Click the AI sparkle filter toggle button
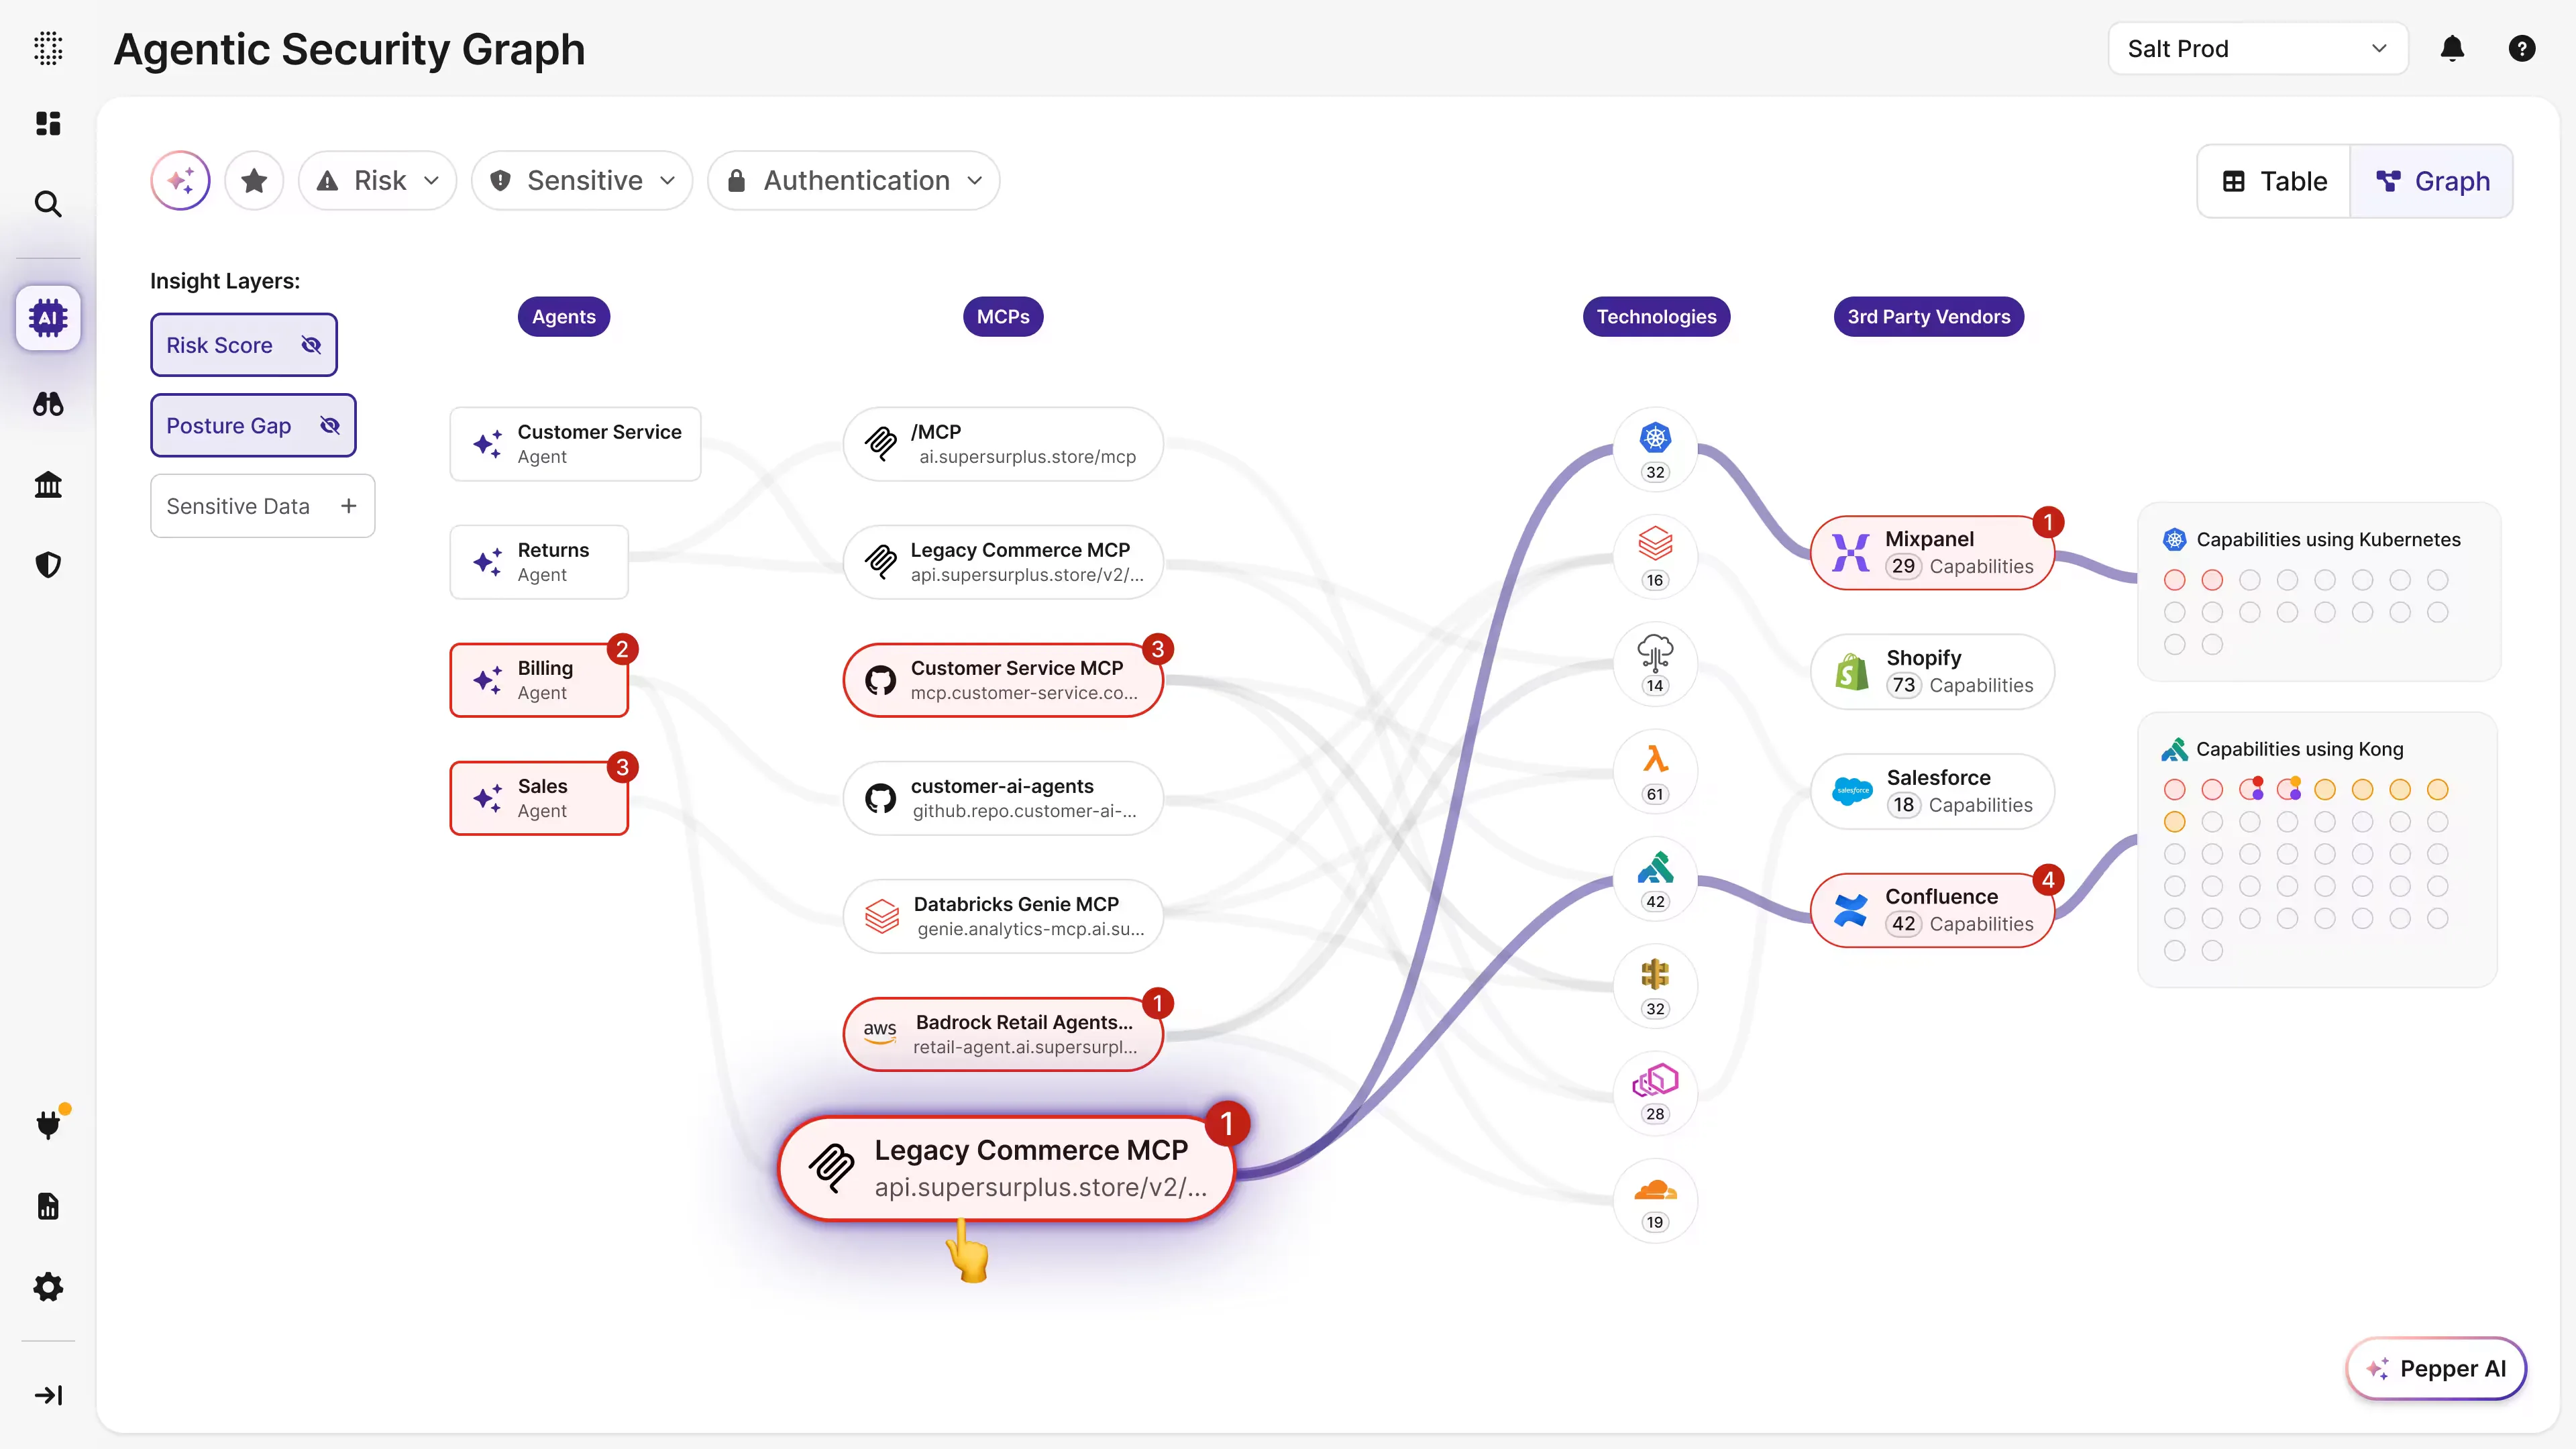This screenshot has width=2576, height=1449. tap(180, 180)
